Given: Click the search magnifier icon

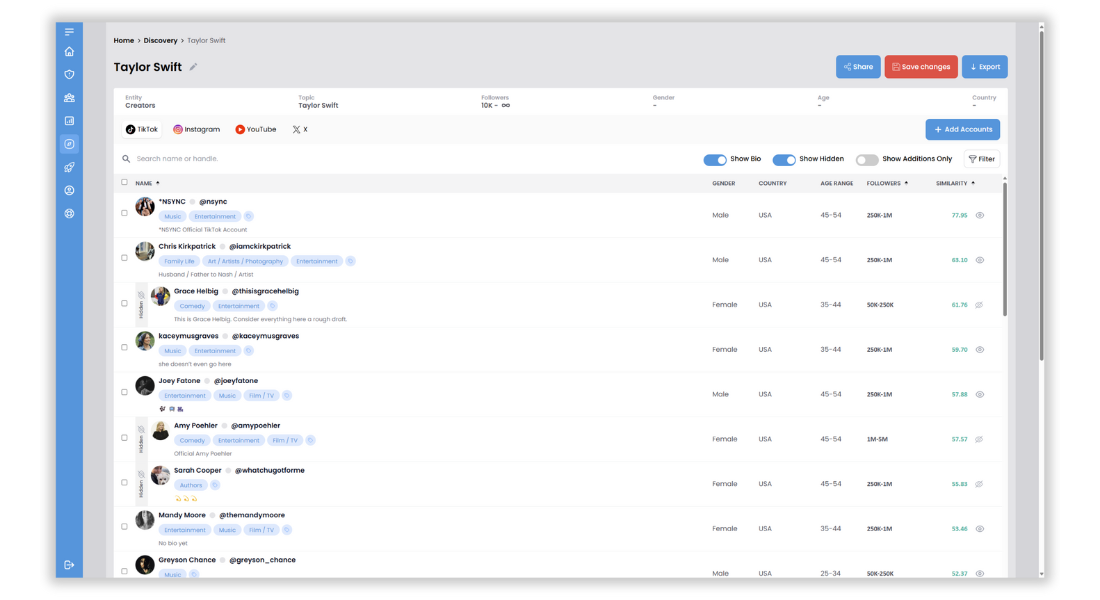Looking at the screenshot, I should [x=126, y=159].
